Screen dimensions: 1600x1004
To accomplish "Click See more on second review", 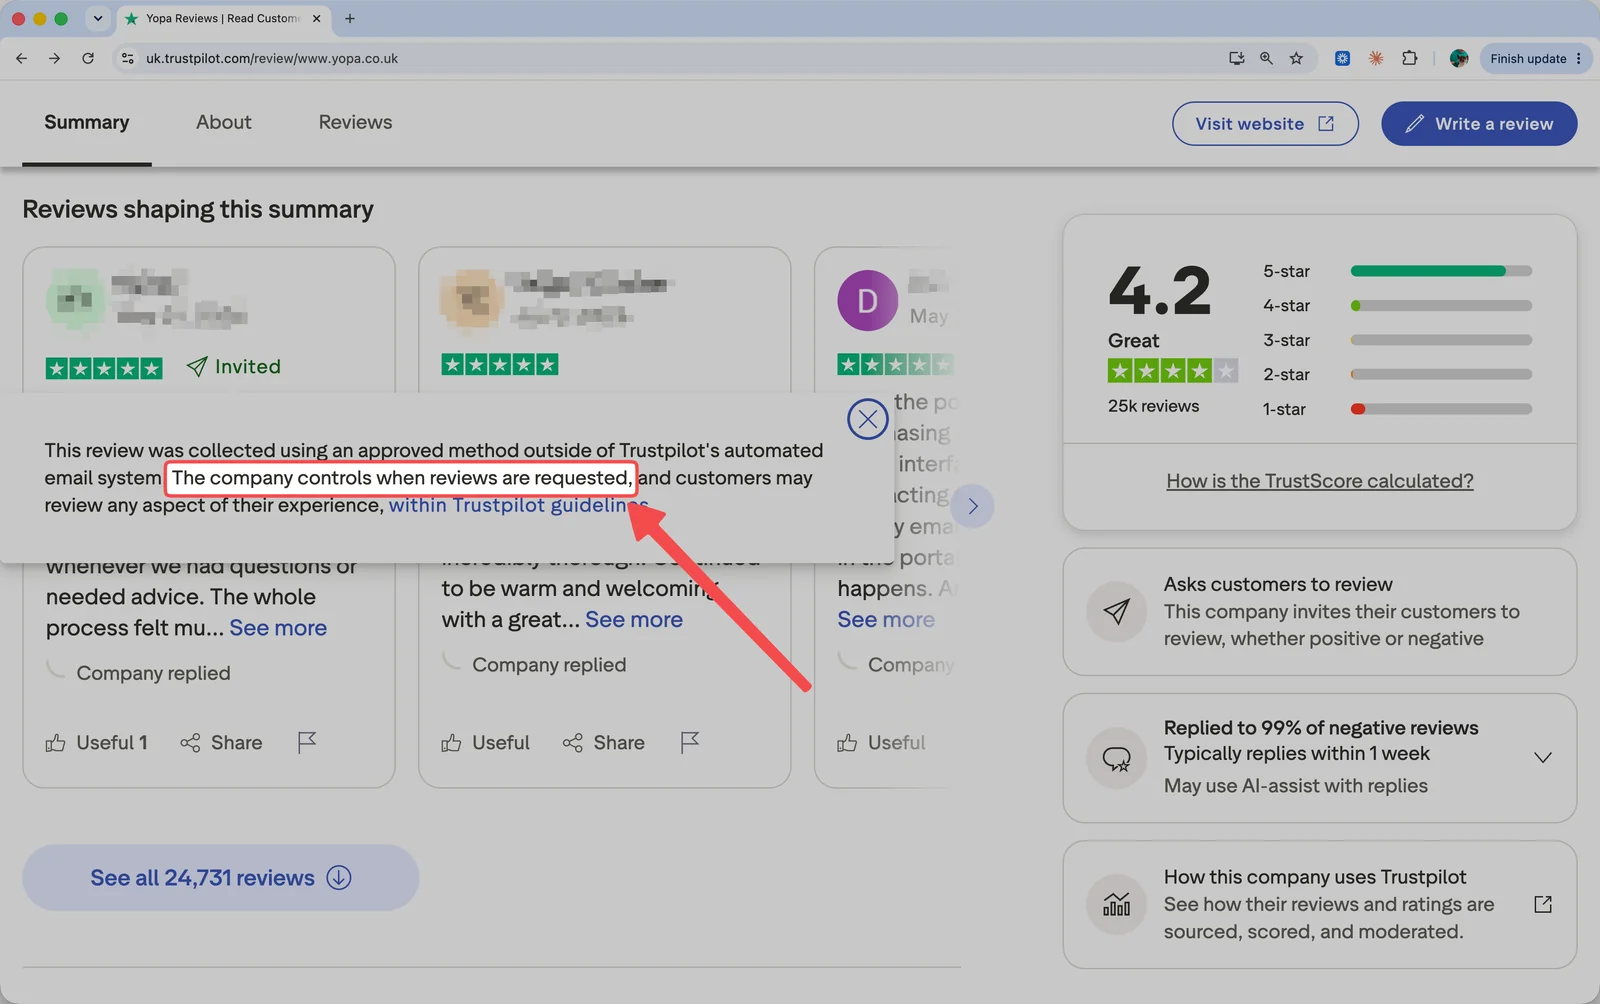I will pyautogui.click(x=634, y=619).
